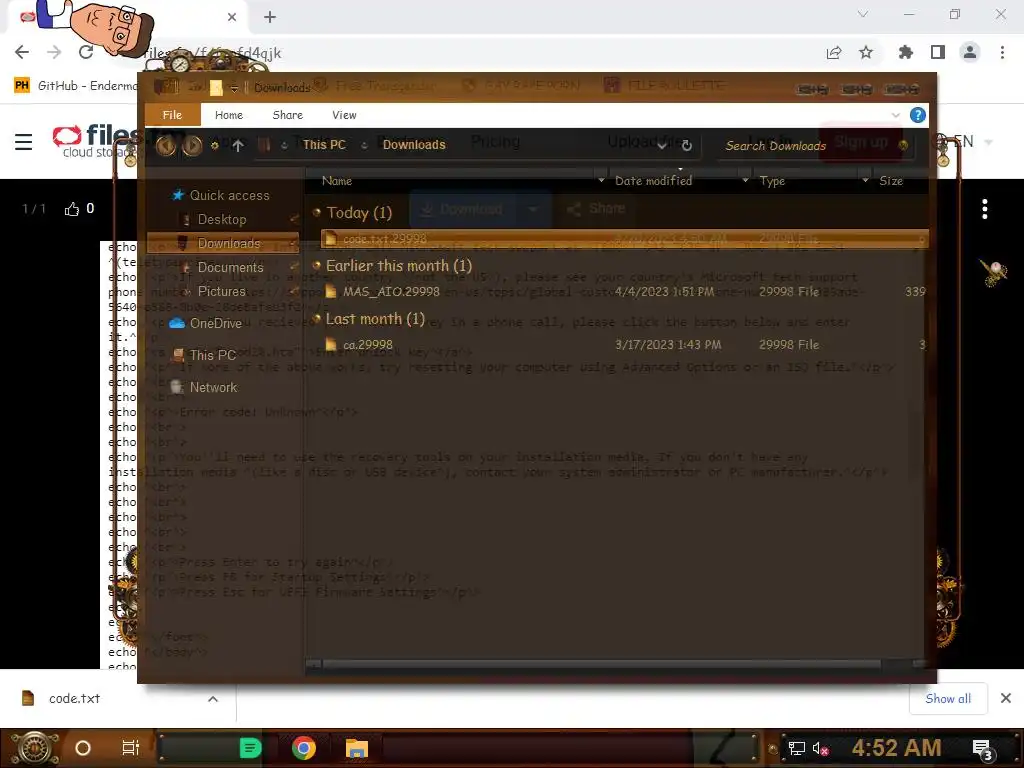The image size is (1024, 768).
Task: Open Chrome three-dot menu
Action: click(1002, 52)
